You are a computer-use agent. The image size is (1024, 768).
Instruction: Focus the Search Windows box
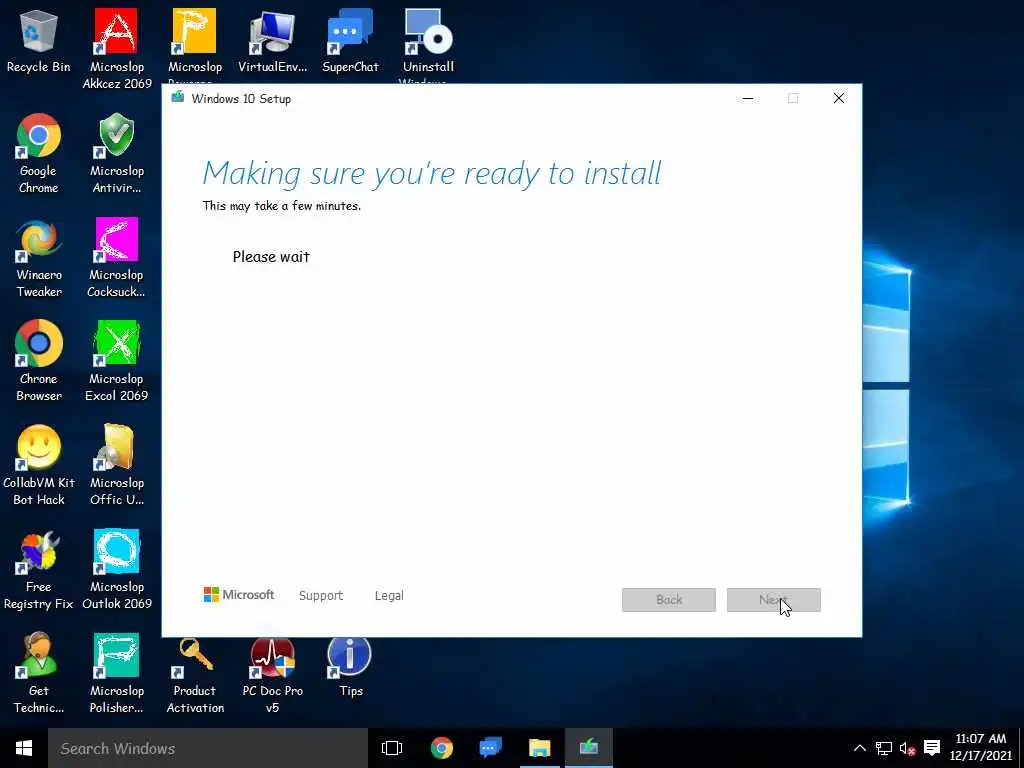click(x=208, y=748)
